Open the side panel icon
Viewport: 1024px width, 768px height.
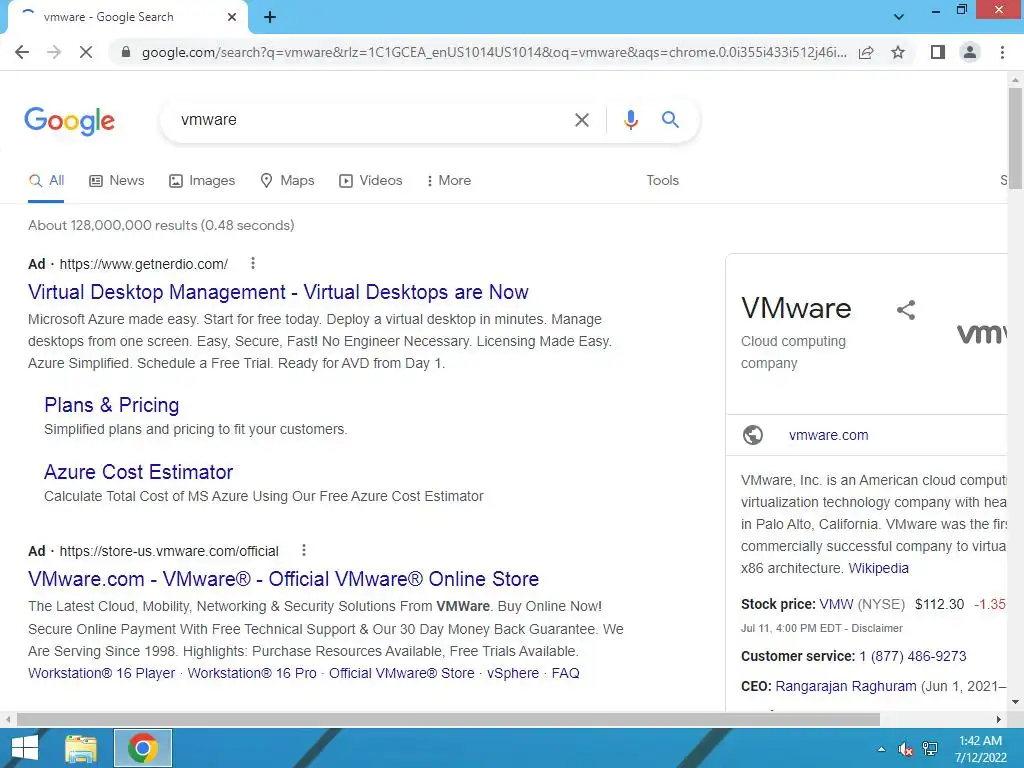coord(938,52)
